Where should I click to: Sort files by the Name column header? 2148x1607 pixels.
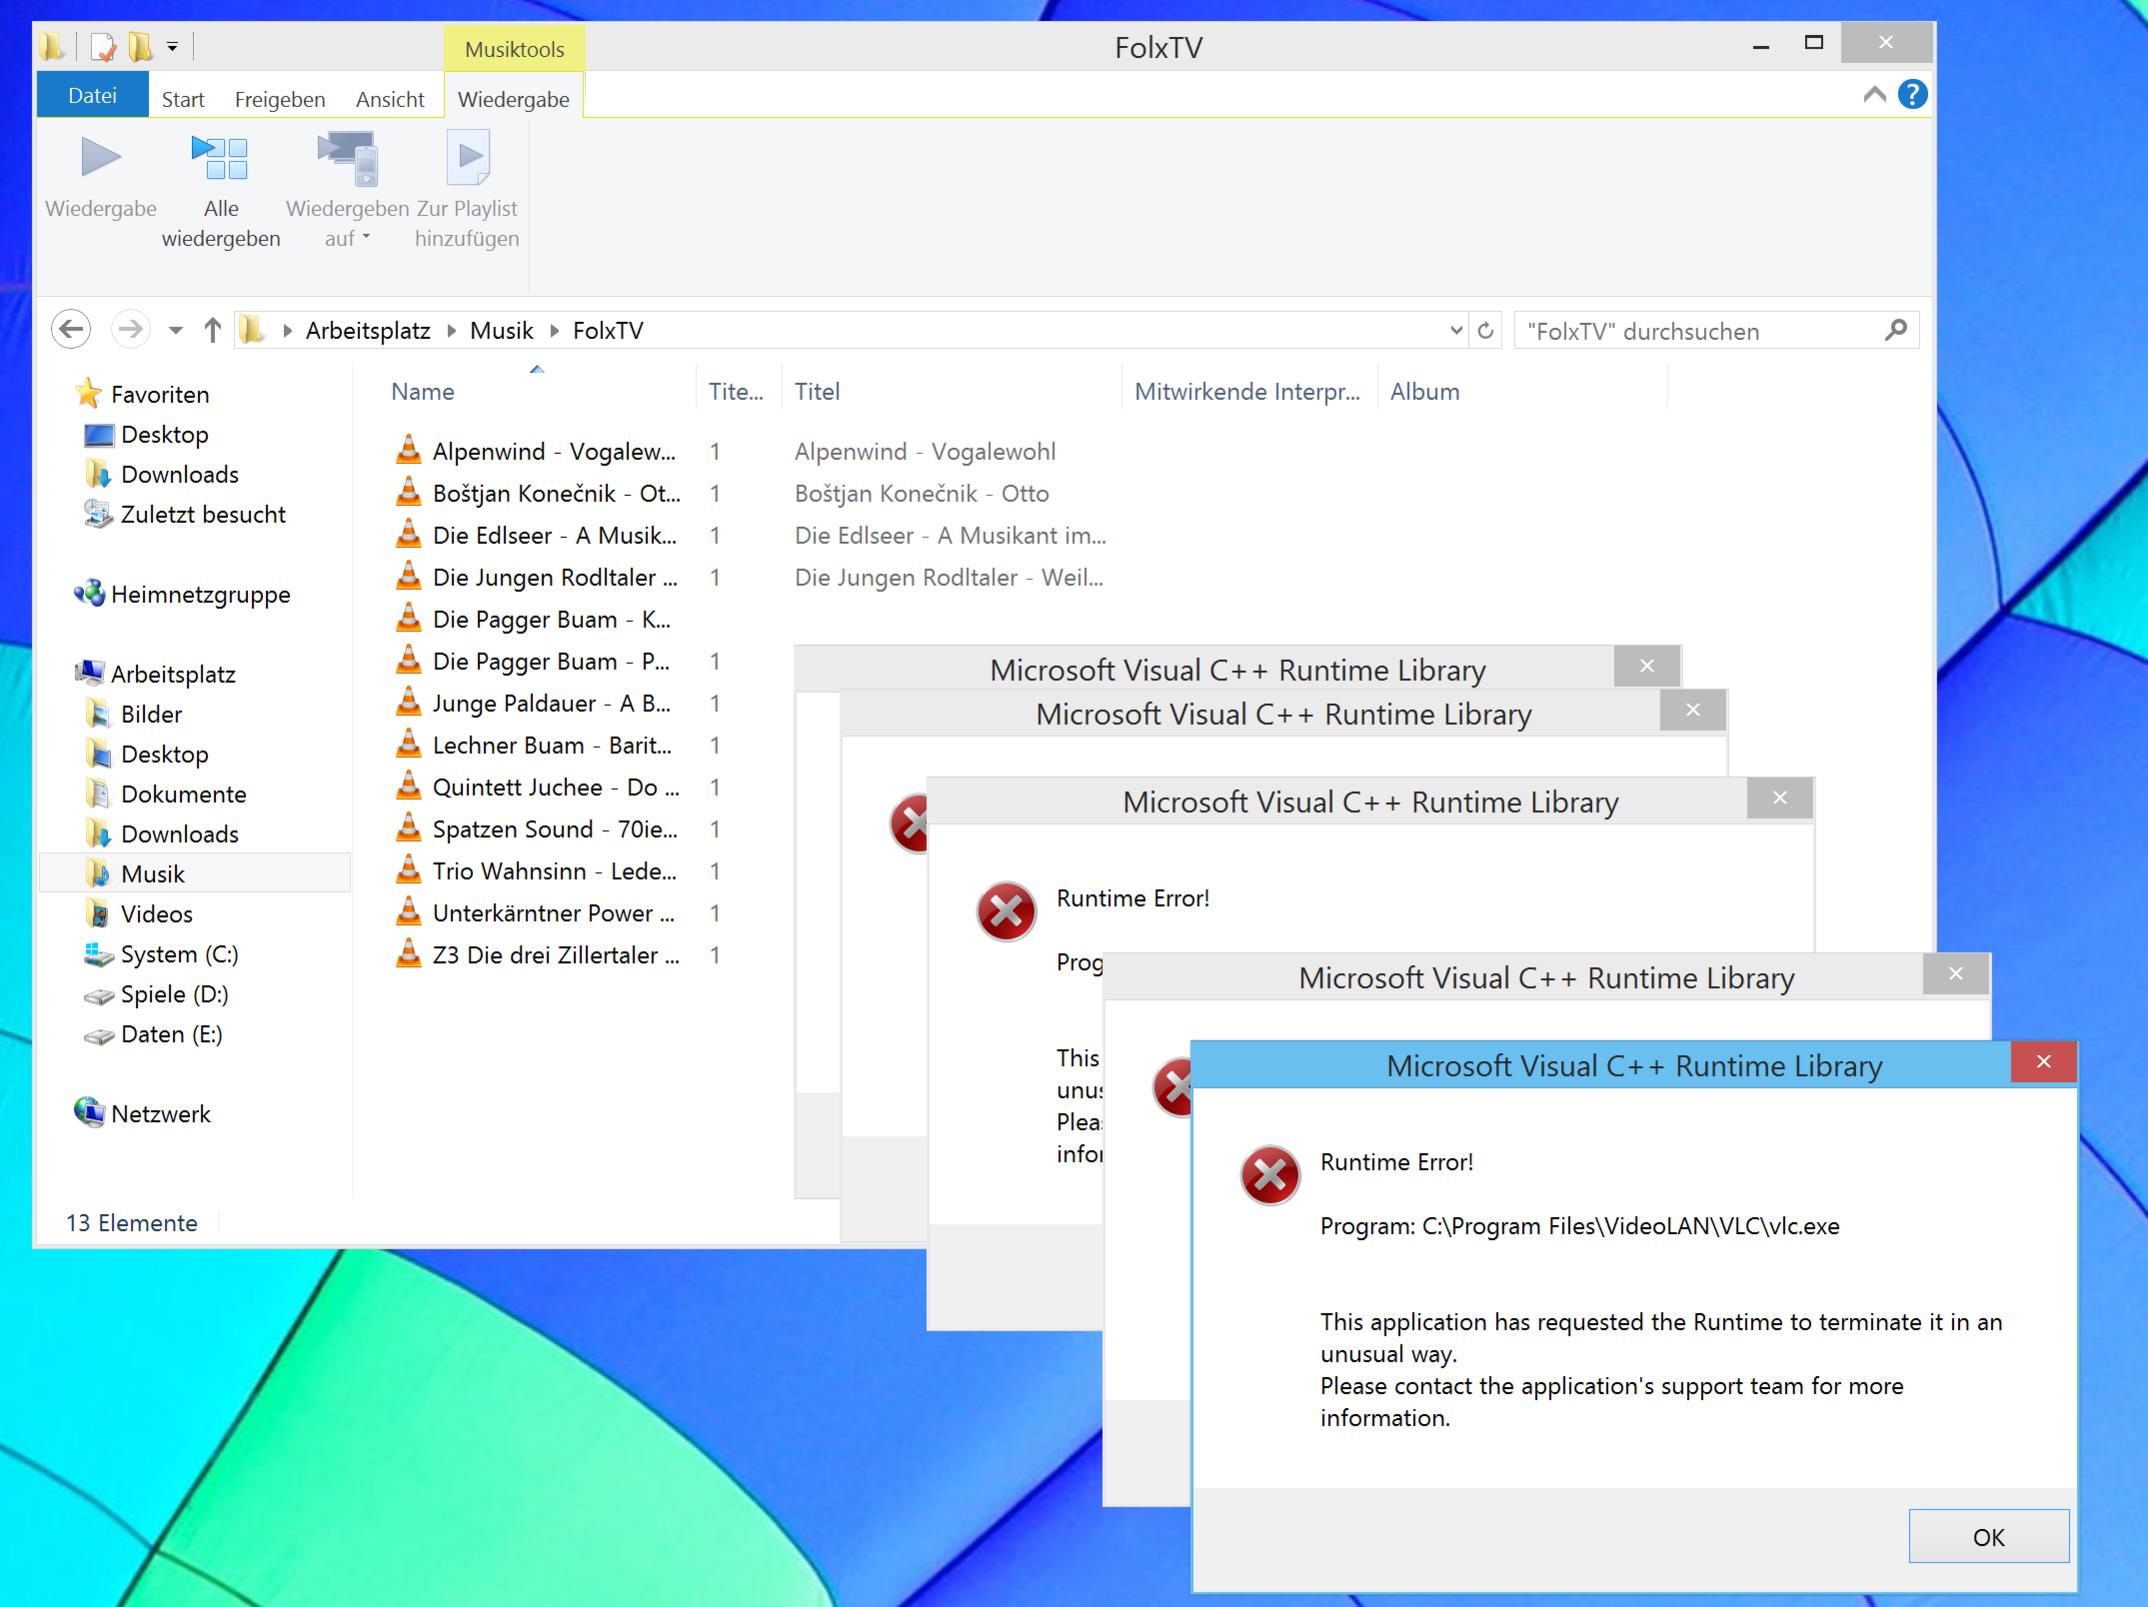point(423,392)
